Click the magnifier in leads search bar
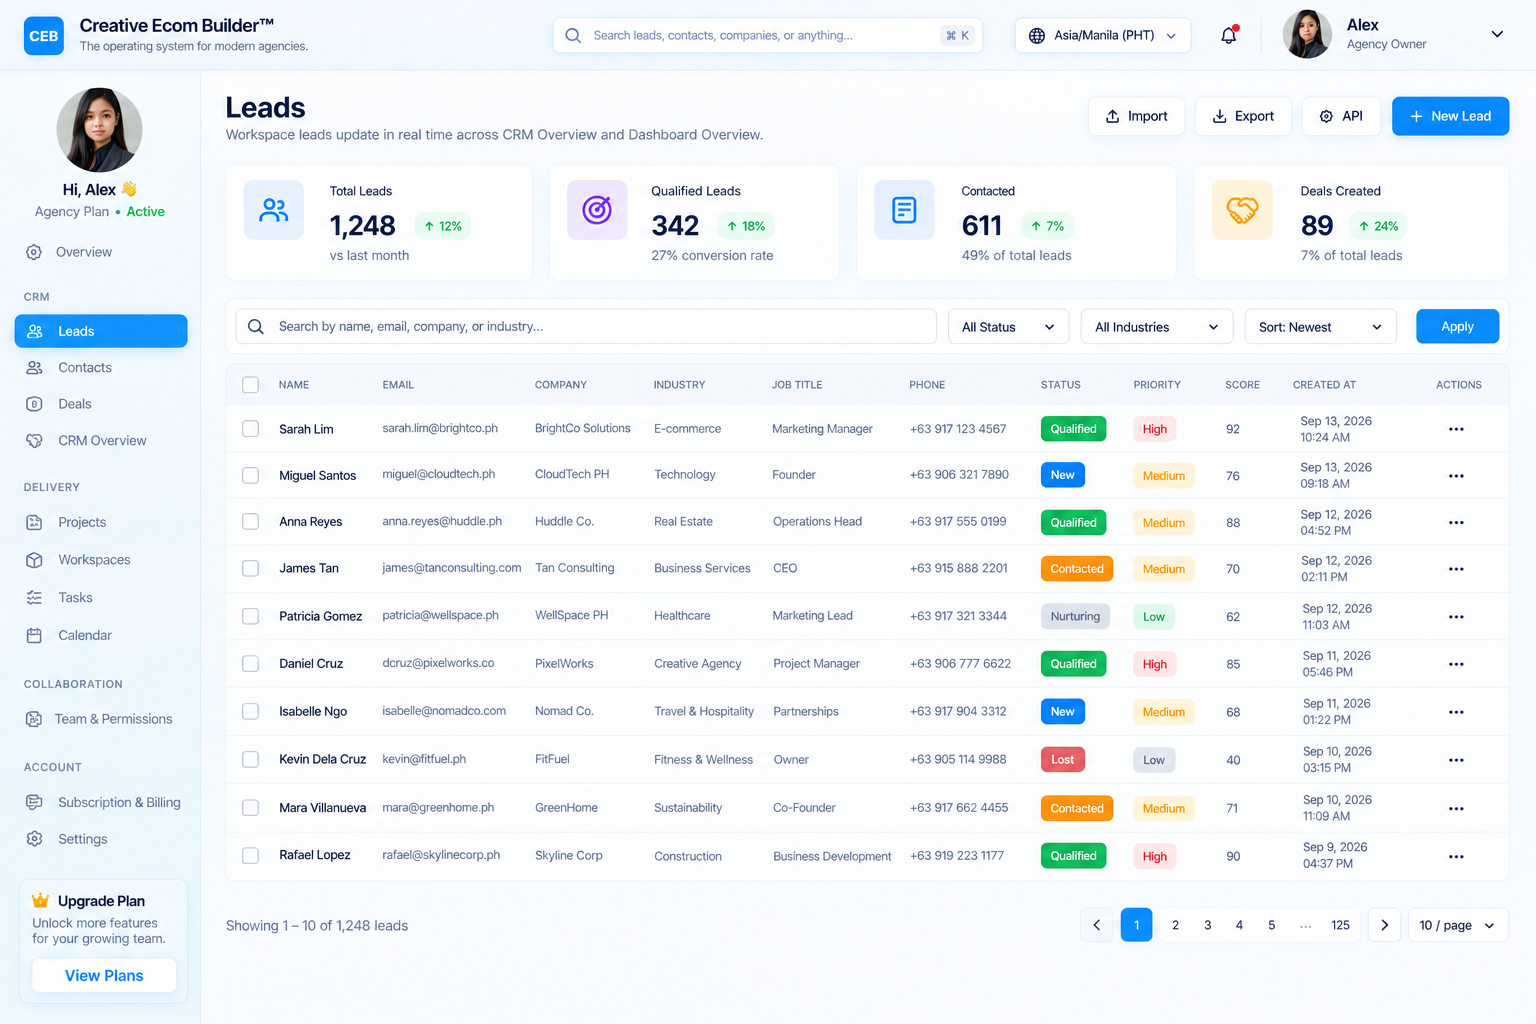The width and height of the screenshot is (1536, 1024). click(x=256, y=326)
